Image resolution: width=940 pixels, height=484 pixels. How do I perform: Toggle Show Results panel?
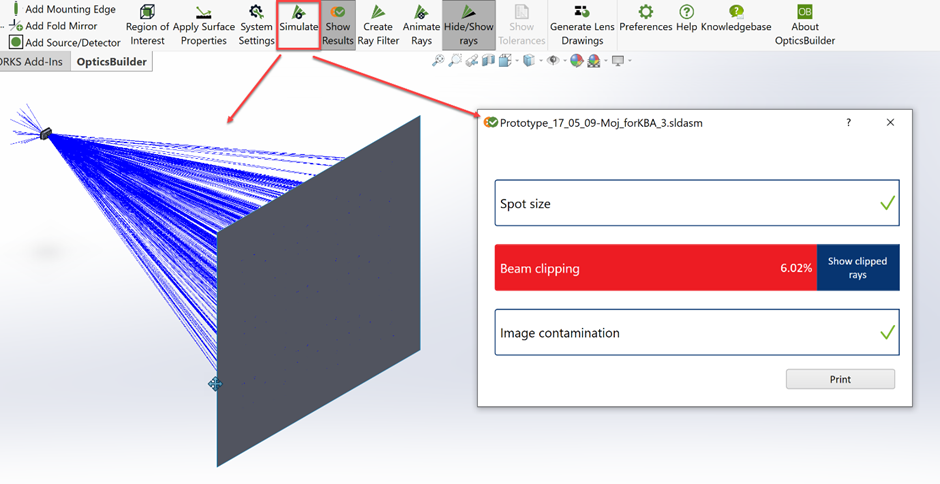338,25
